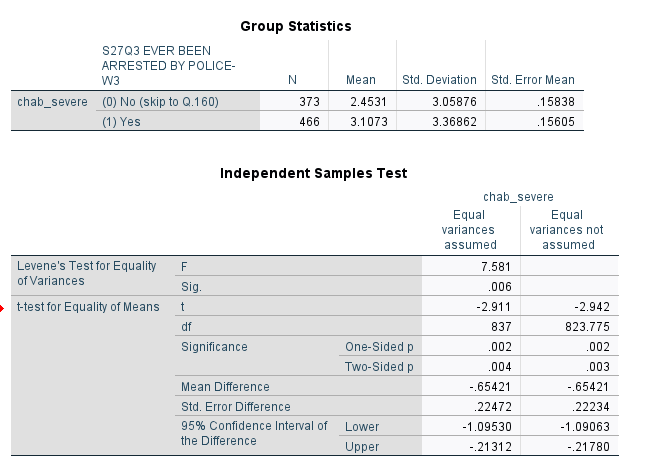Image resolution: width=647 pixels, height=473 pixels.
Task: Select the Independent Samples Test title
Action: [314, 173]
